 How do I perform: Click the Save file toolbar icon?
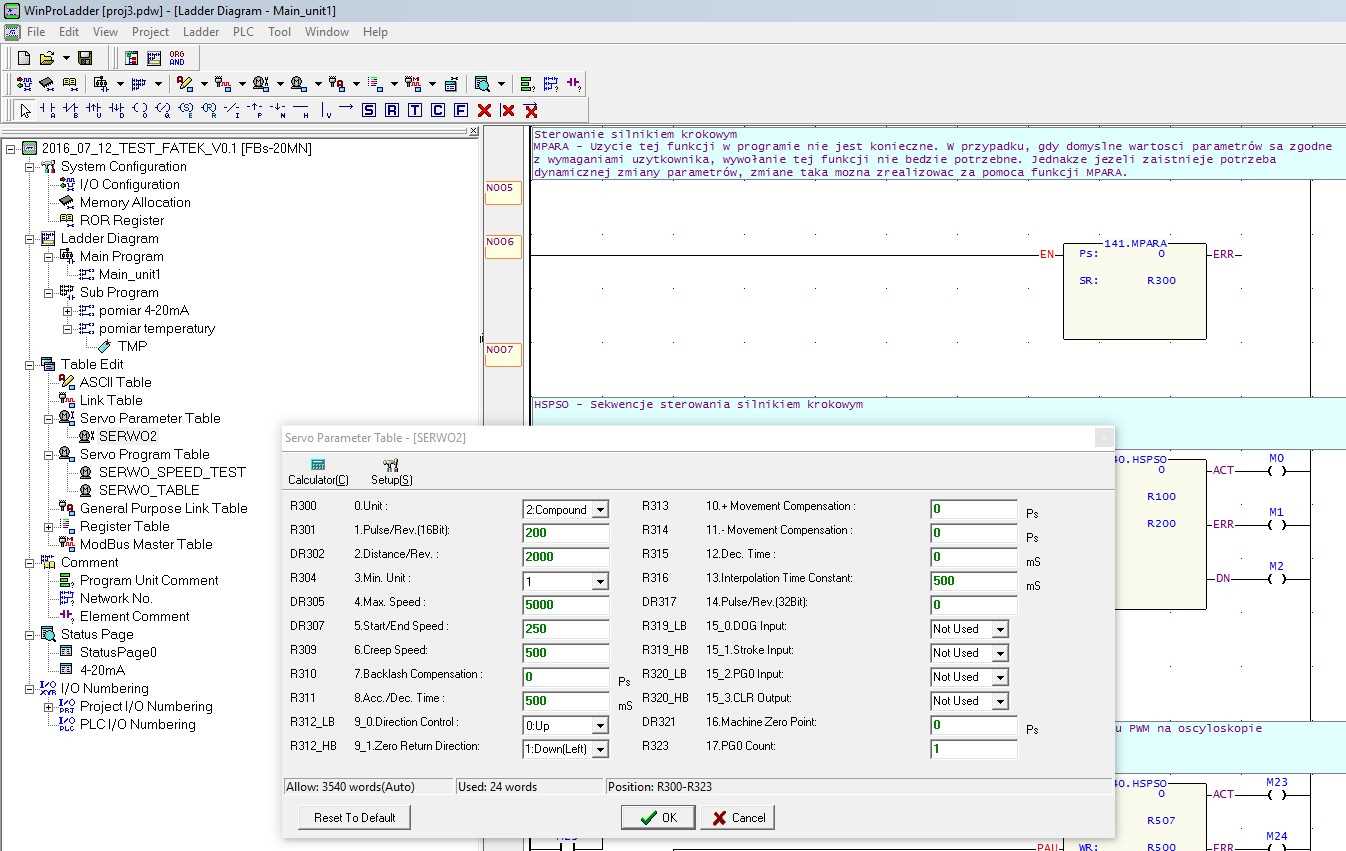pos(85,58)
